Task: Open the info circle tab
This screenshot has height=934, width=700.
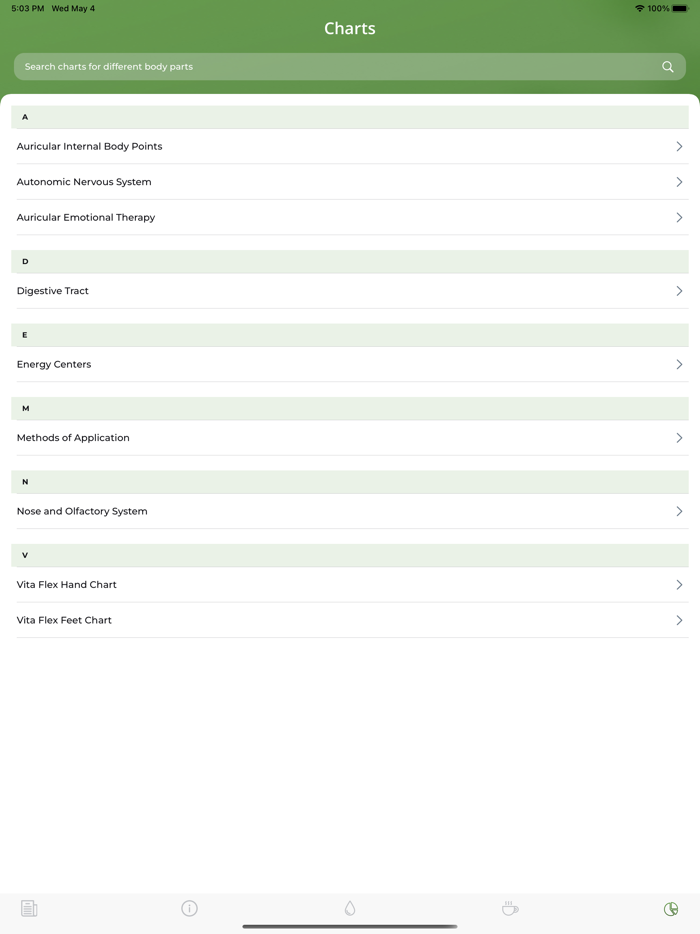Action: (x=189, y=908)
